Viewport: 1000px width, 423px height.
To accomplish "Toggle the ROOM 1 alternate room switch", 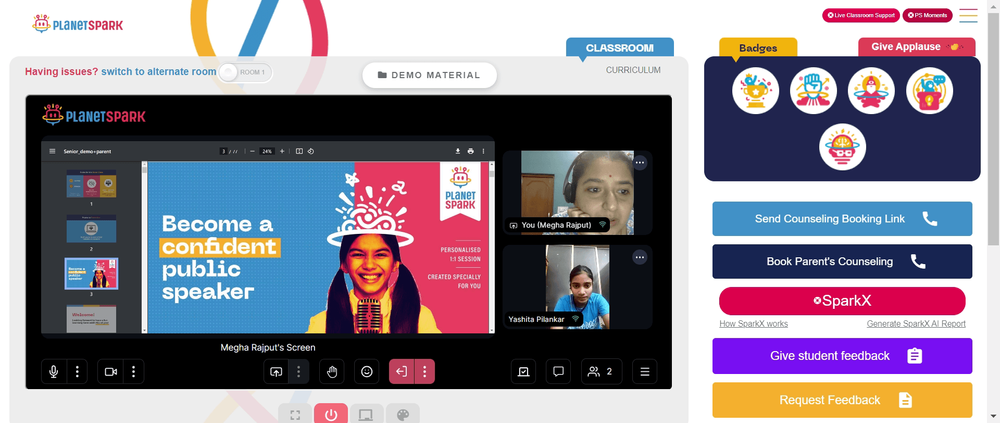I will click(x=246, y=72).
